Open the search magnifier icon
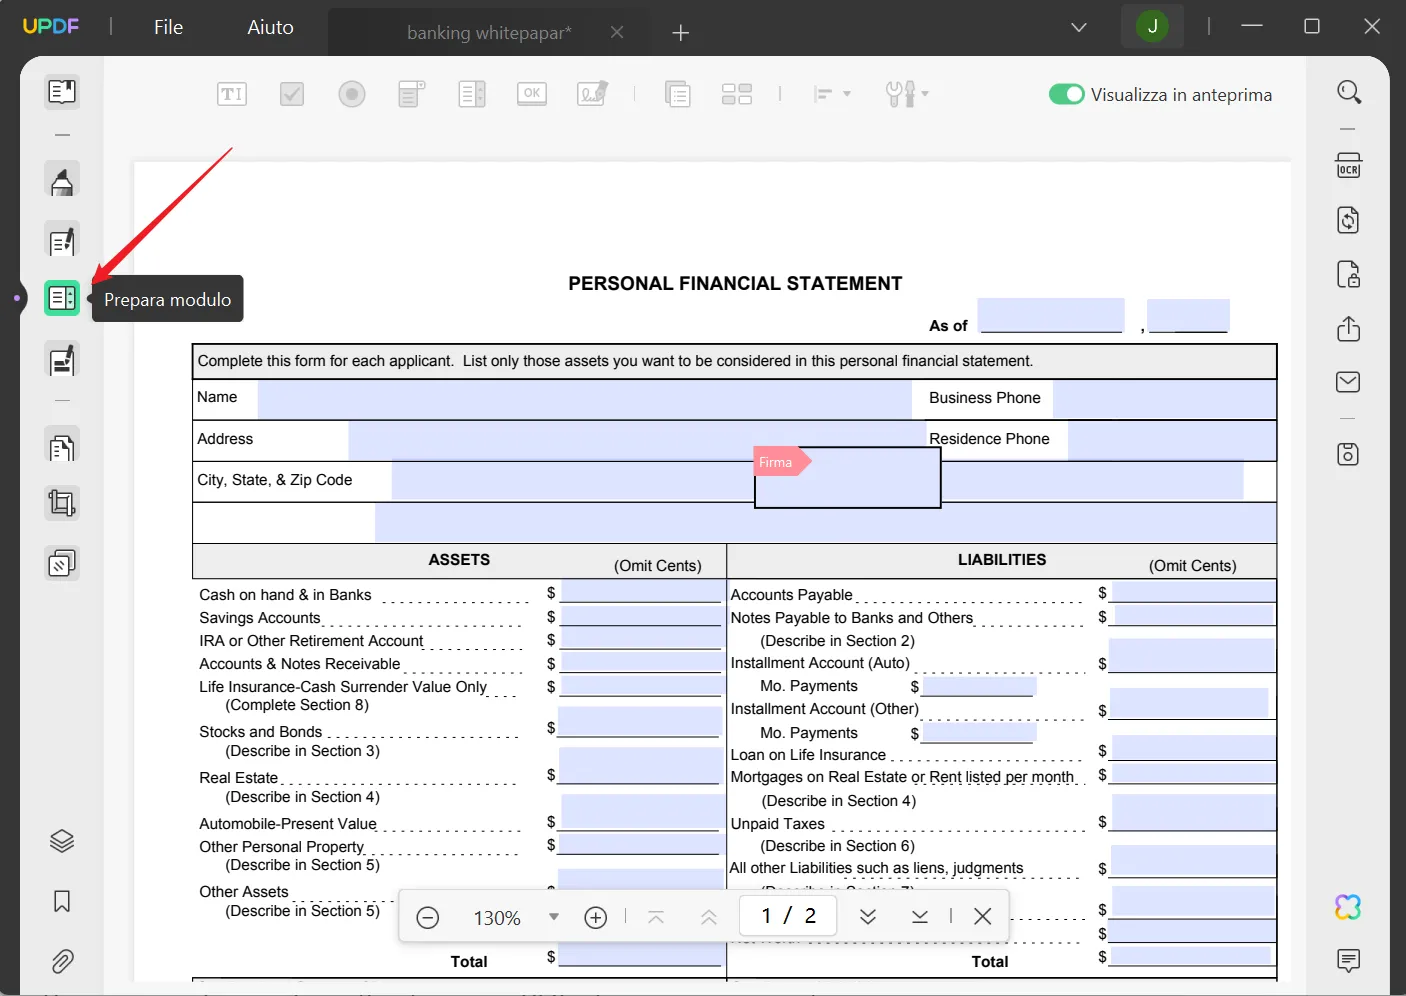1406x996 pixels. click(x=1348, y=93)
